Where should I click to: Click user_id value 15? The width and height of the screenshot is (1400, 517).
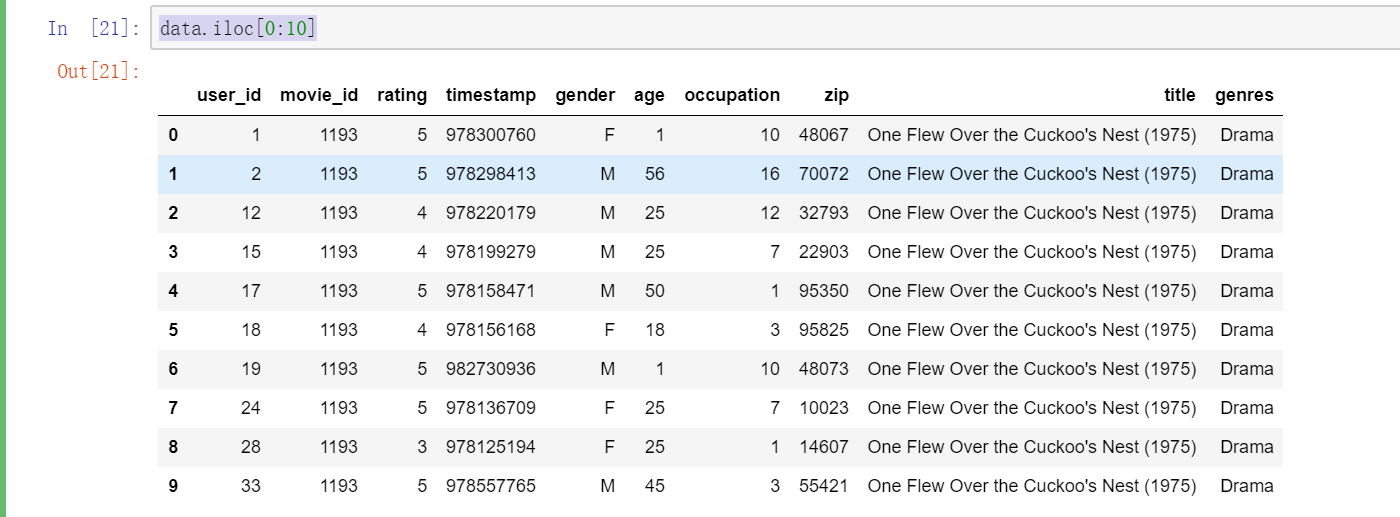click(x=251, y=252)
